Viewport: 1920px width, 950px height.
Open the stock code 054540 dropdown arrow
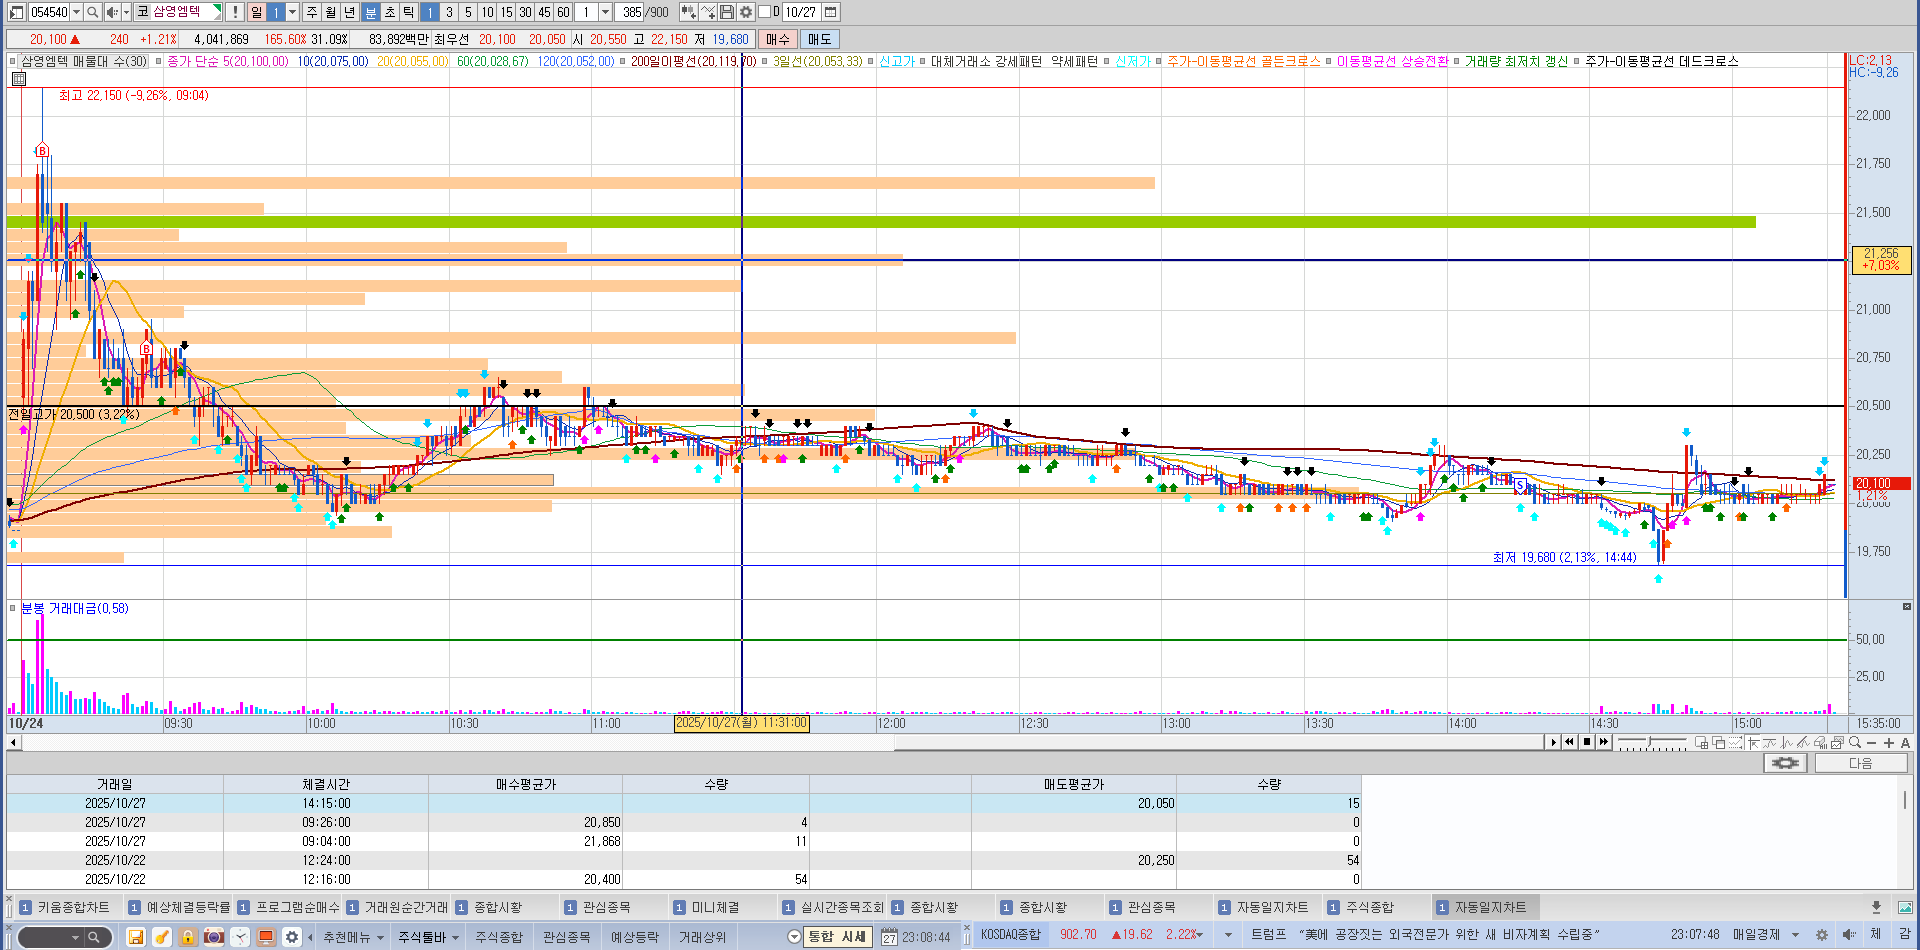pos(76,12)
